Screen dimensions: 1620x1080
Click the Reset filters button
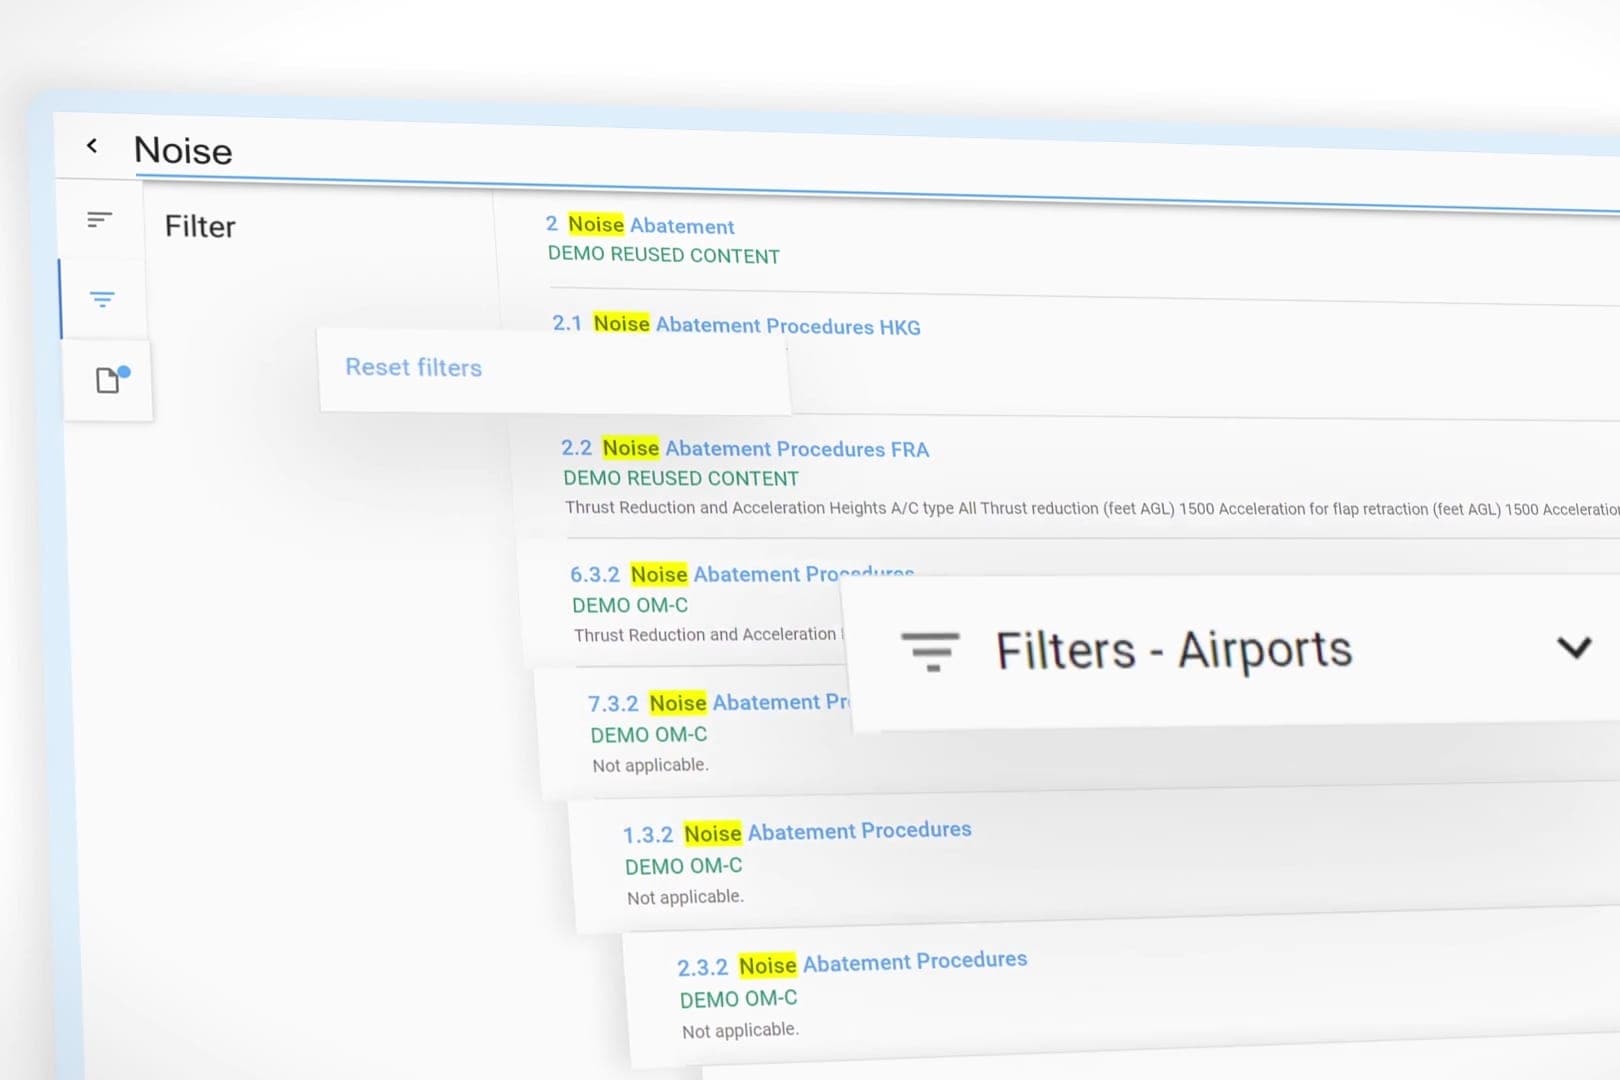pos(413,367)
